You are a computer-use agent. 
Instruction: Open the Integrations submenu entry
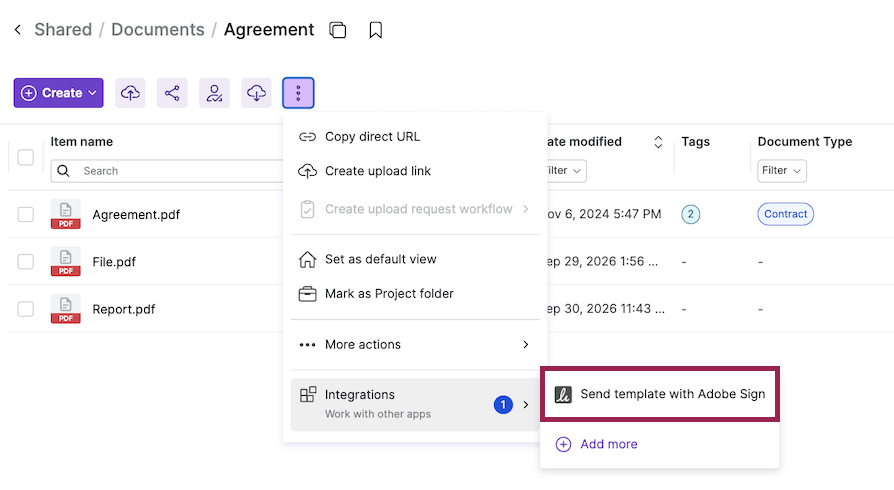415,404
